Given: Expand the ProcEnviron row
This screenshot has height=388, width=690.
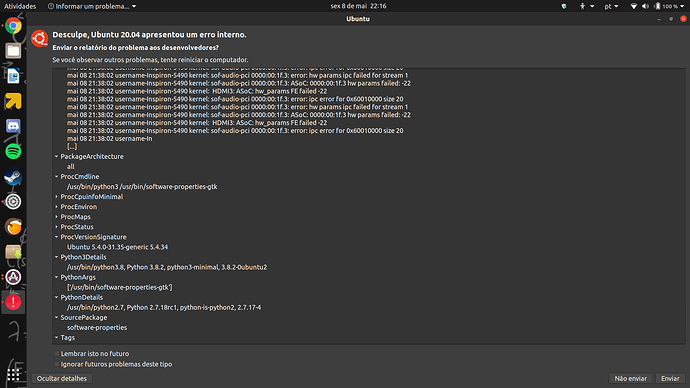Looking at the screenshot, I should tap(56, 207).
